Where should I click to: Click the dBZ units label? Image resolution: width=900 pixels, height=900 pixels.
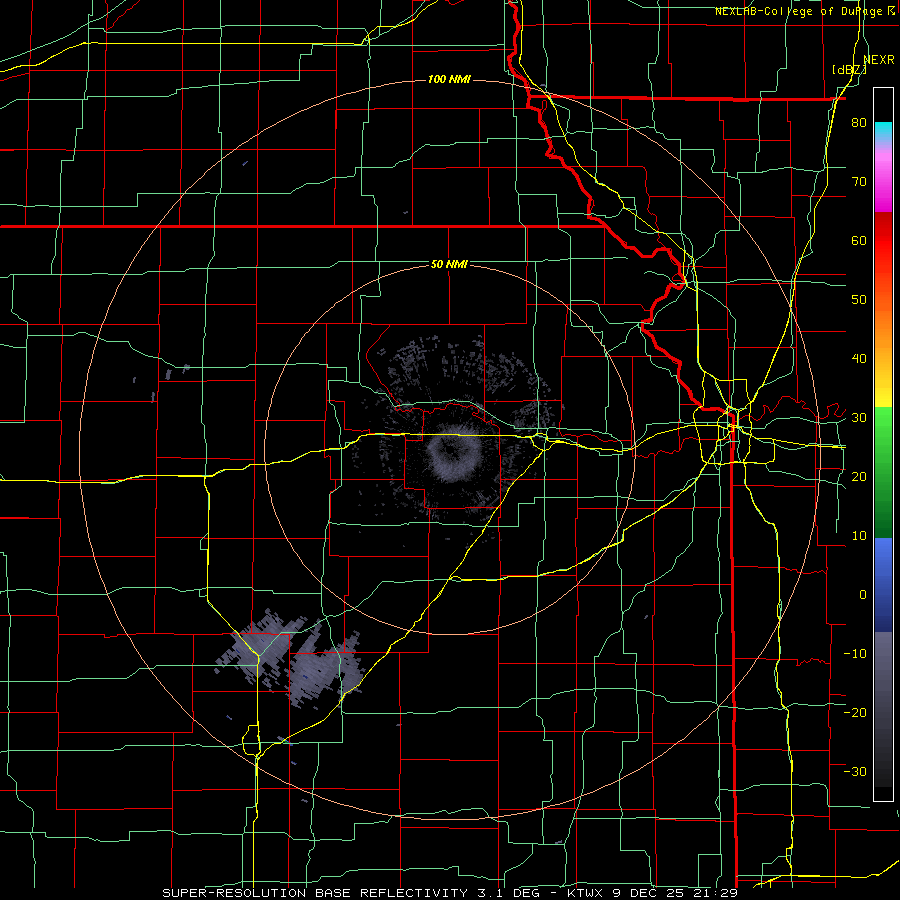pos(849,70)
